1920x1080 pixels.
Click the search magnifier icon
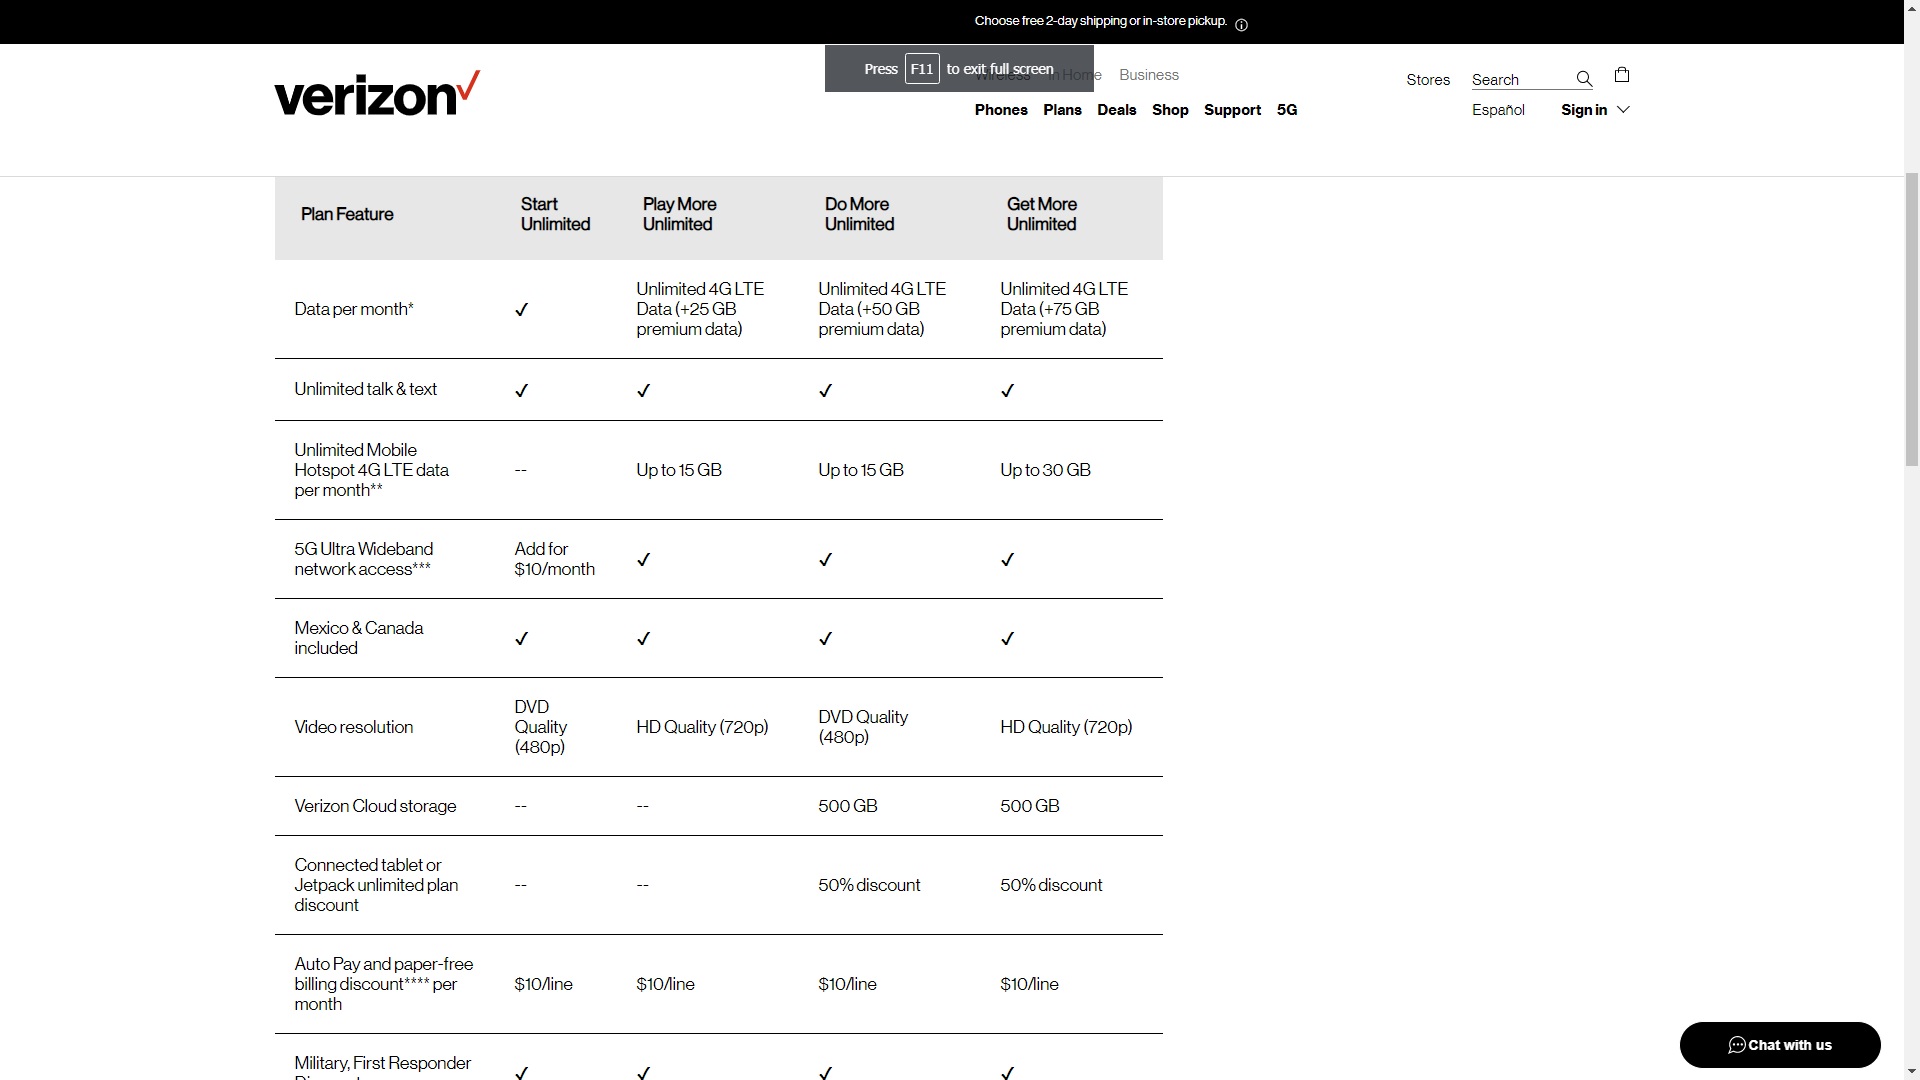tap(1584, 79)
